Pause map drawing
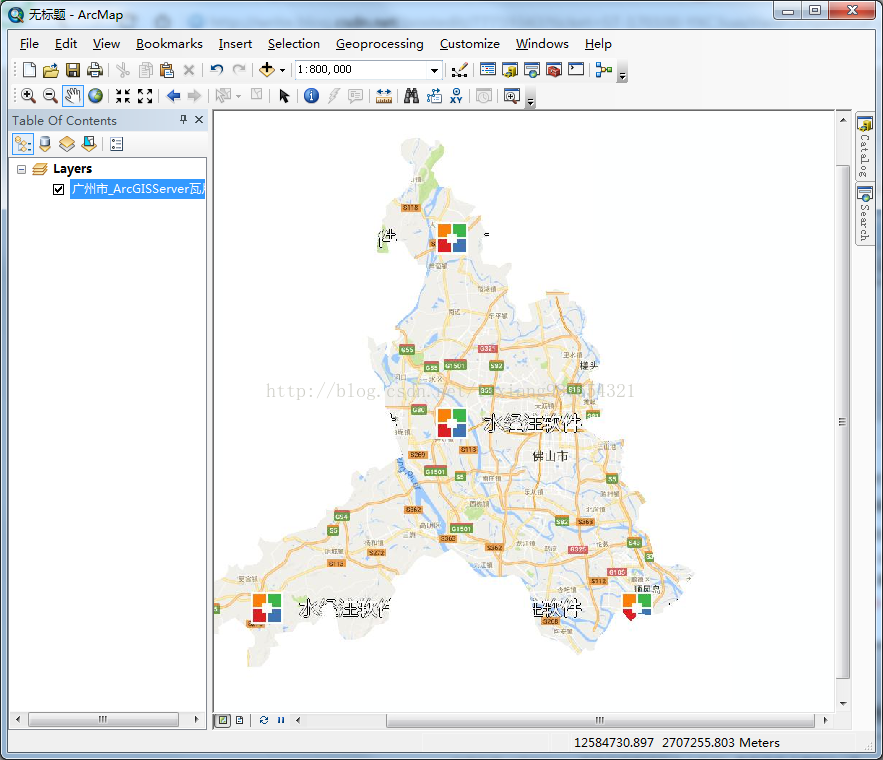The width and height of the screenshot is (883, 760). click(281, 720)
